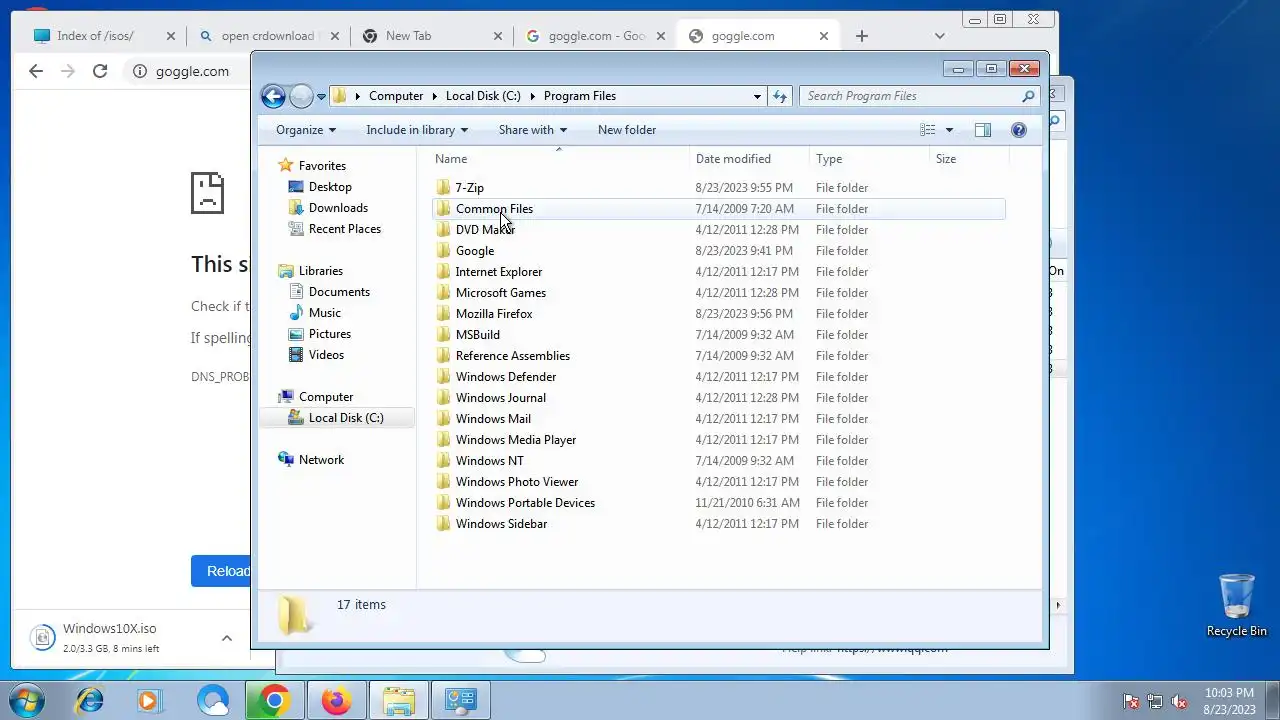Click the volume speaker tray icon
The height and width of the screenshot is (720, 1280).
(x=1179, y=702)
